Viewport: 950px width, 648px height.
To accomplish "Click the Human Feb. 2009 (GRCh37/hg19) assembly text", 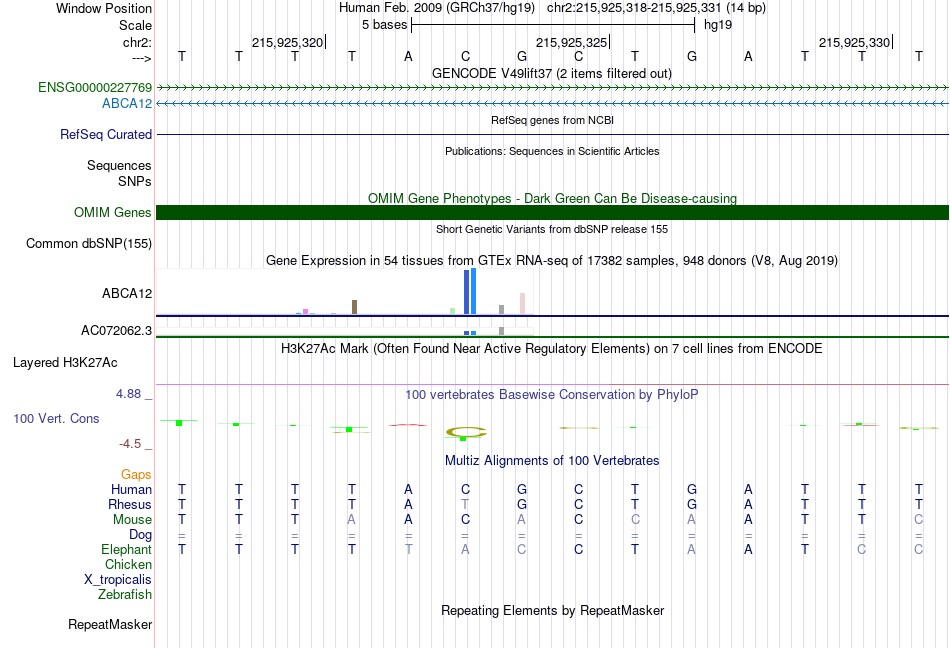I will (437, 8).
